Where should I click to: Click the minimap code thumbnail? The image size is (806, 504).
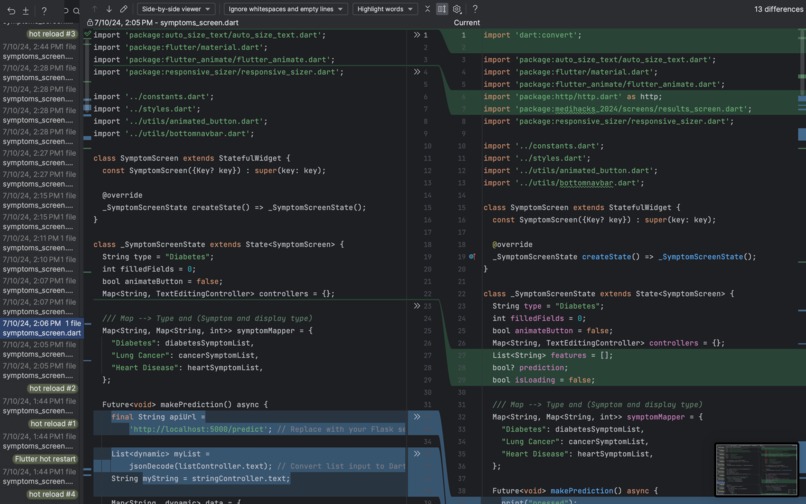coord(756,470)
